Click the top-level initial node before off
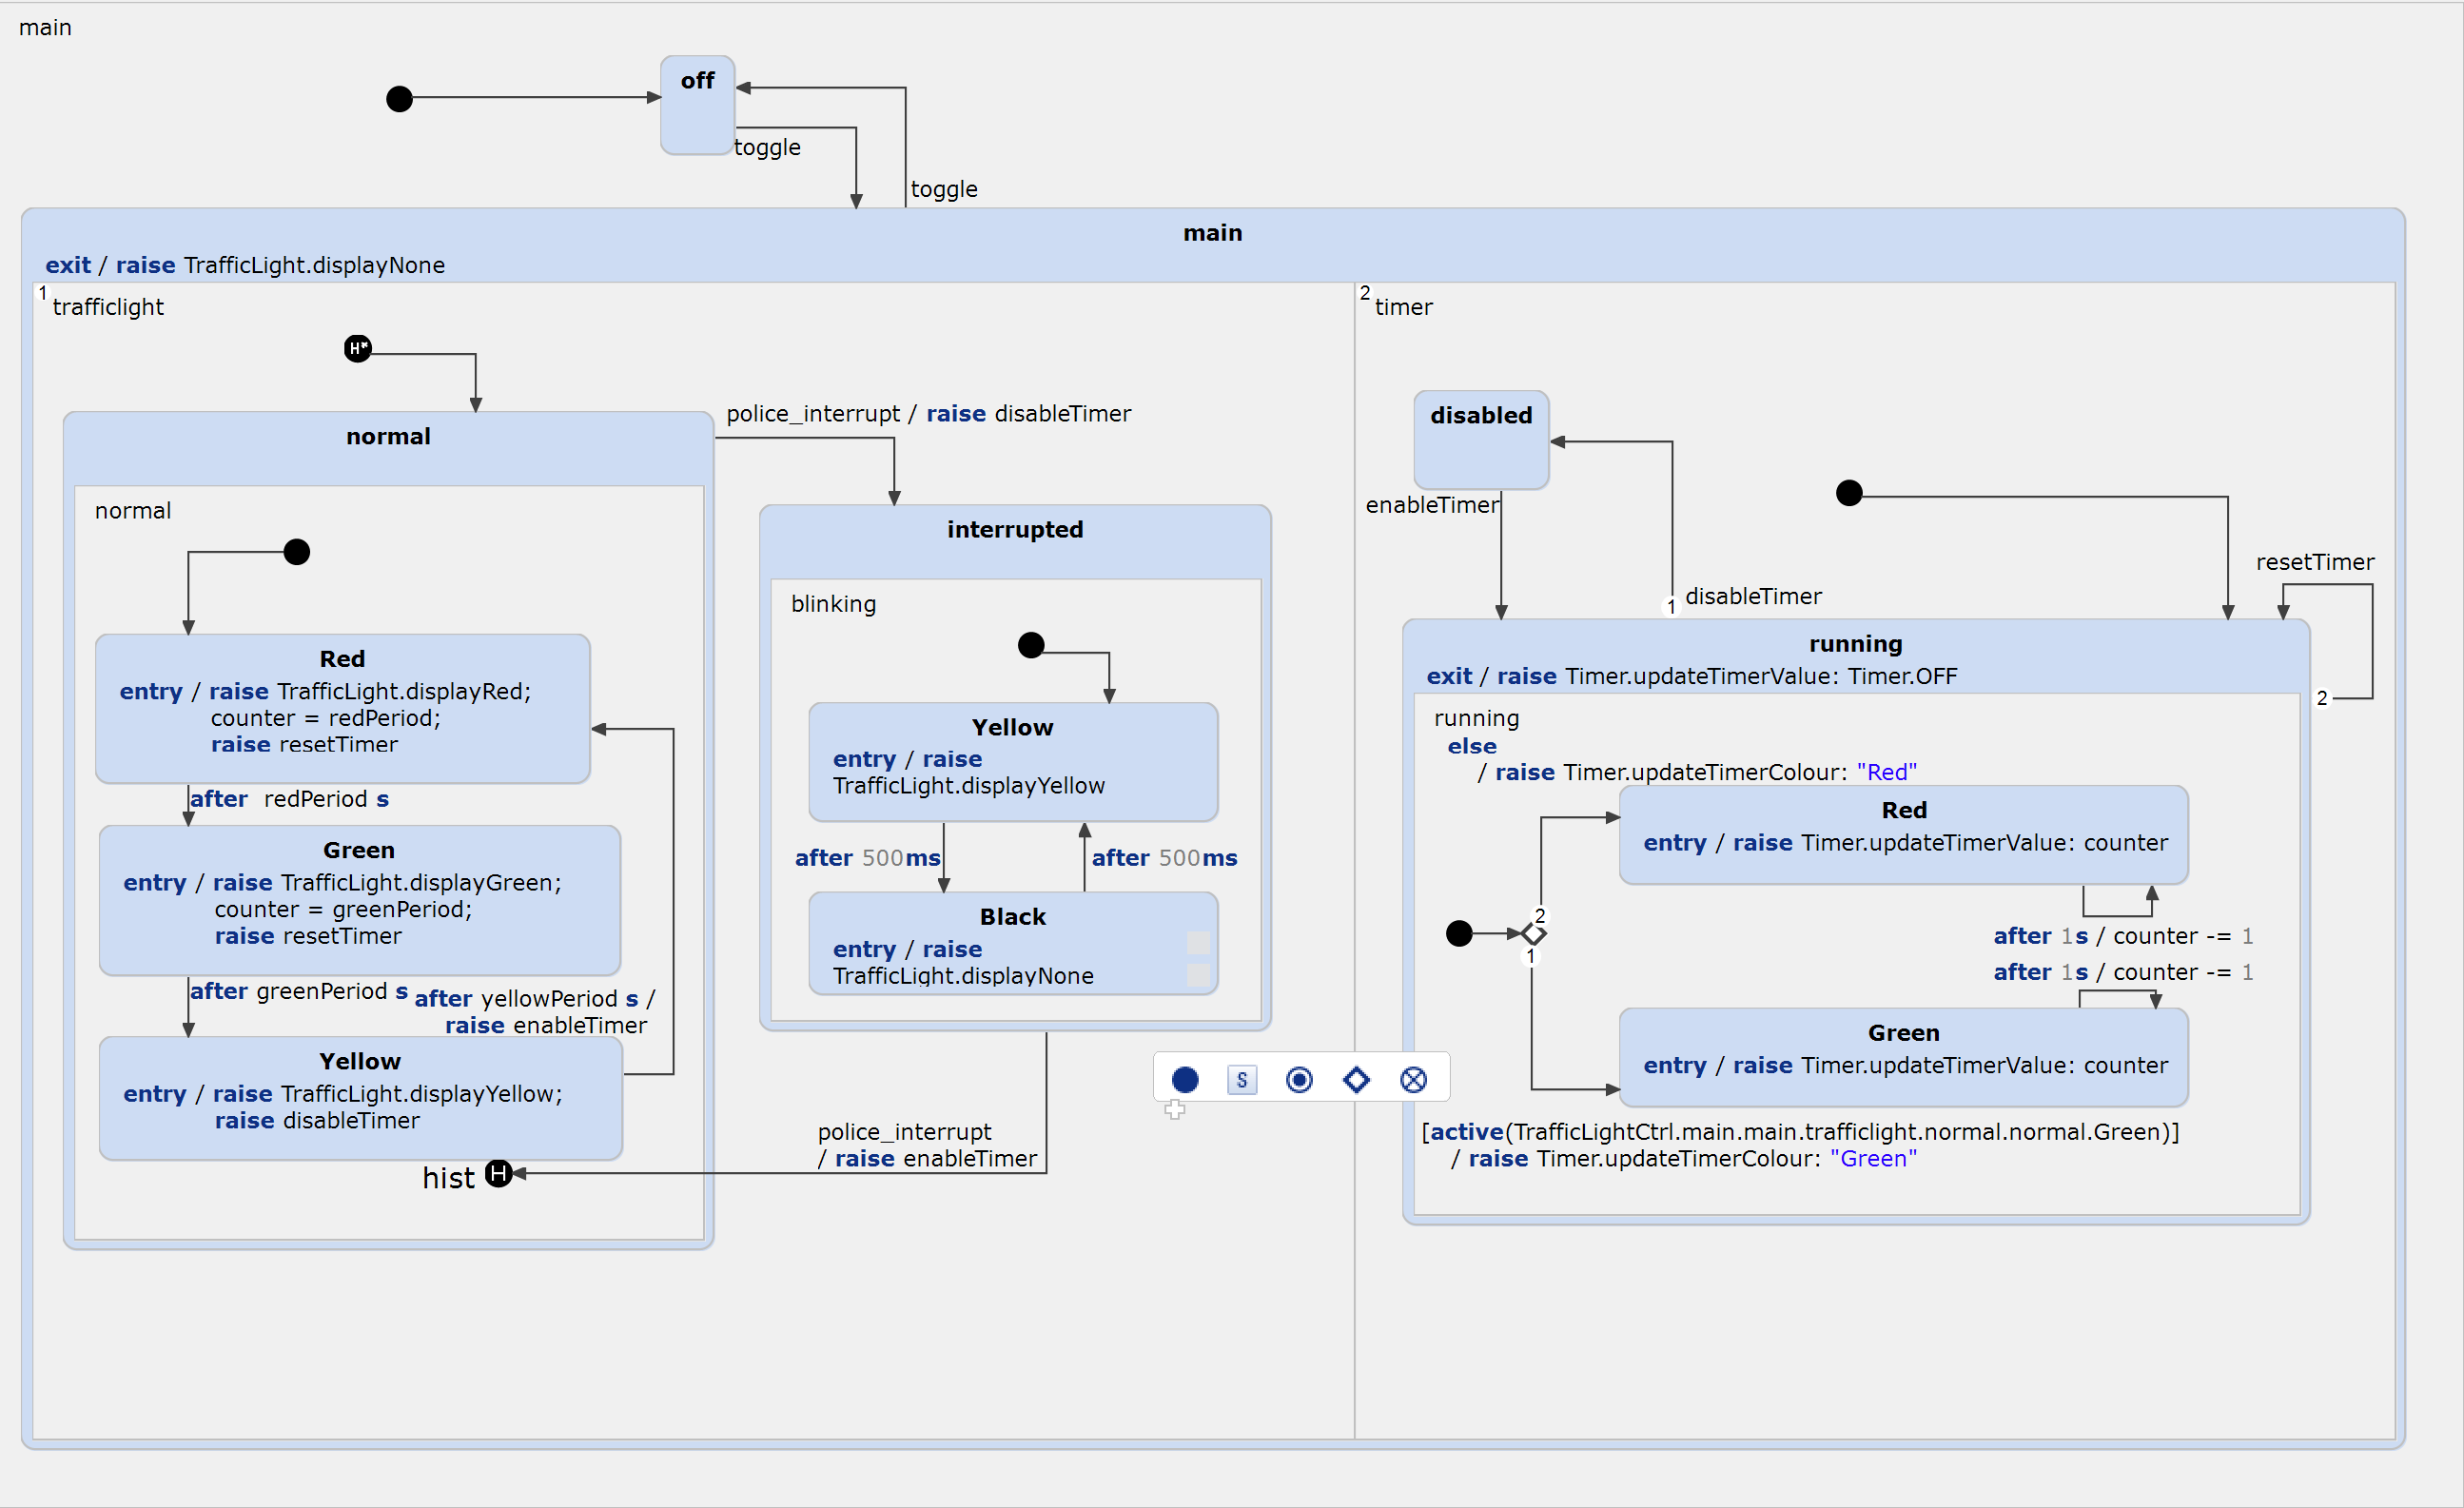Screen dimensions: 2464x1508 tap(399, 99)
